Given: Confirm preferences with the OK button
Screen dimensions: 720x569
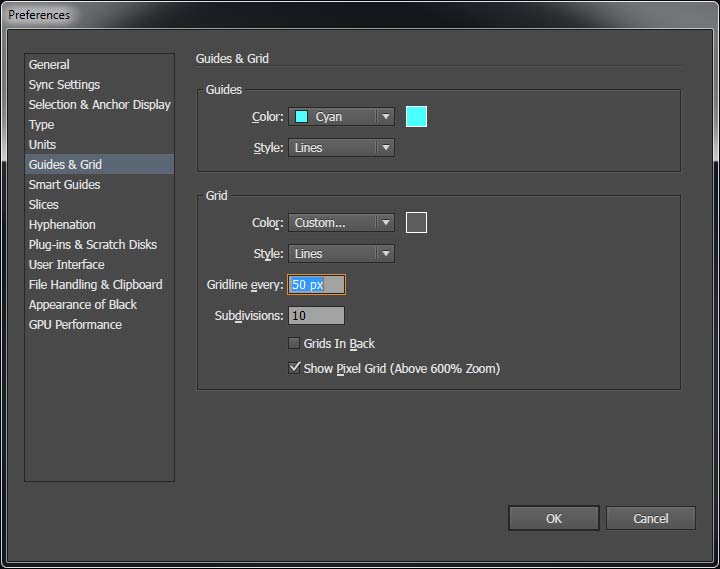Looking at the screenshot, I should pyautogui.click(x=554, y=518).
